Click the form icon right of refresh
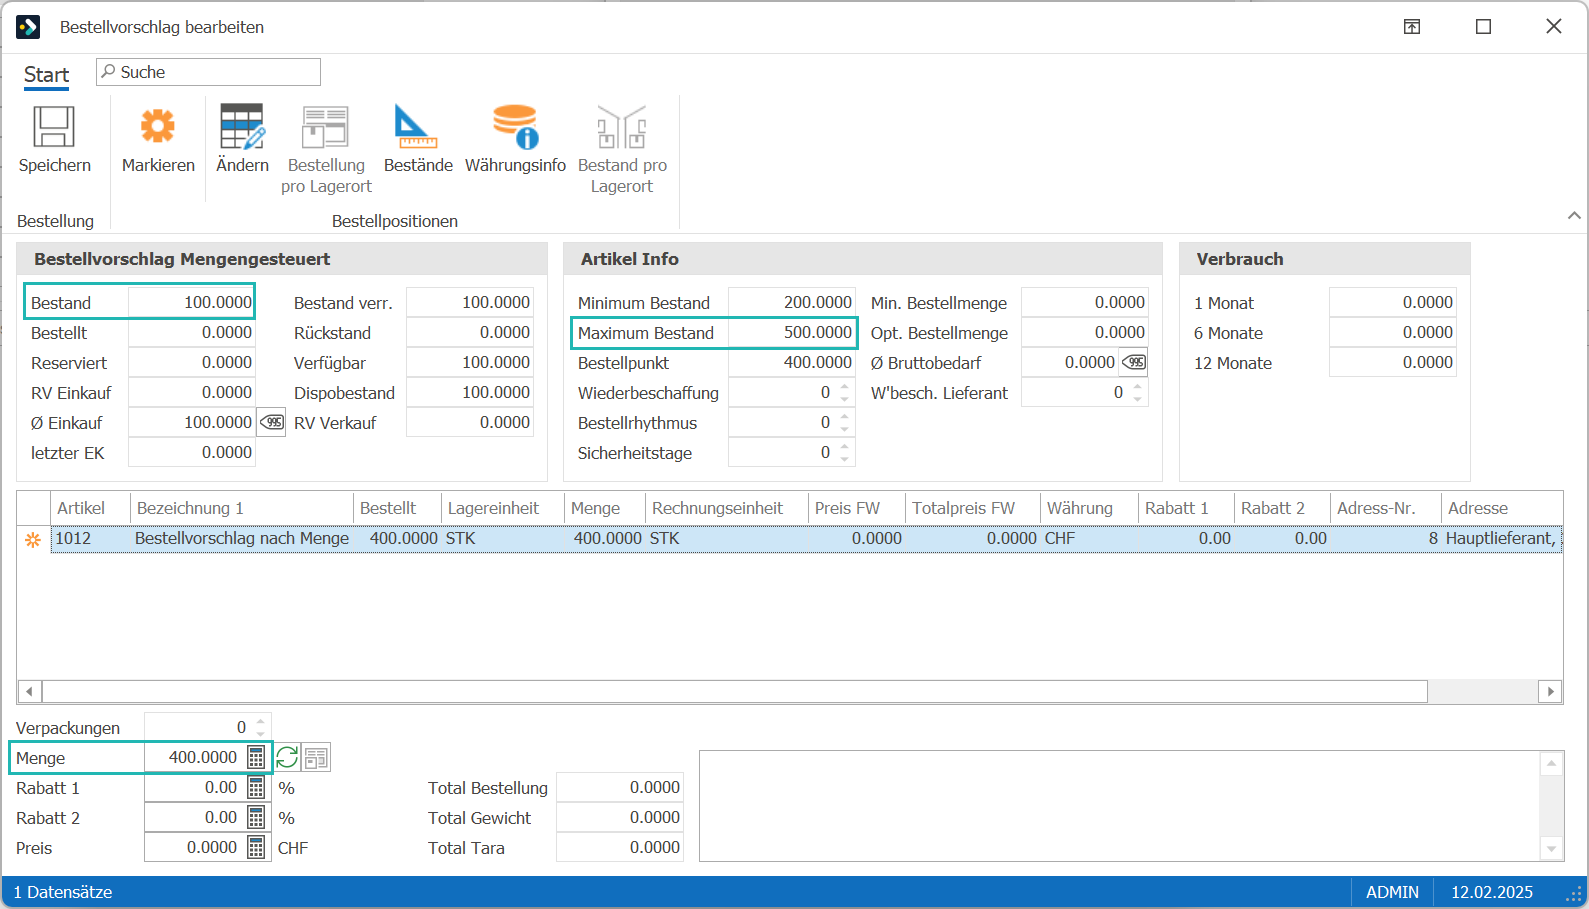 coord(316,758)
